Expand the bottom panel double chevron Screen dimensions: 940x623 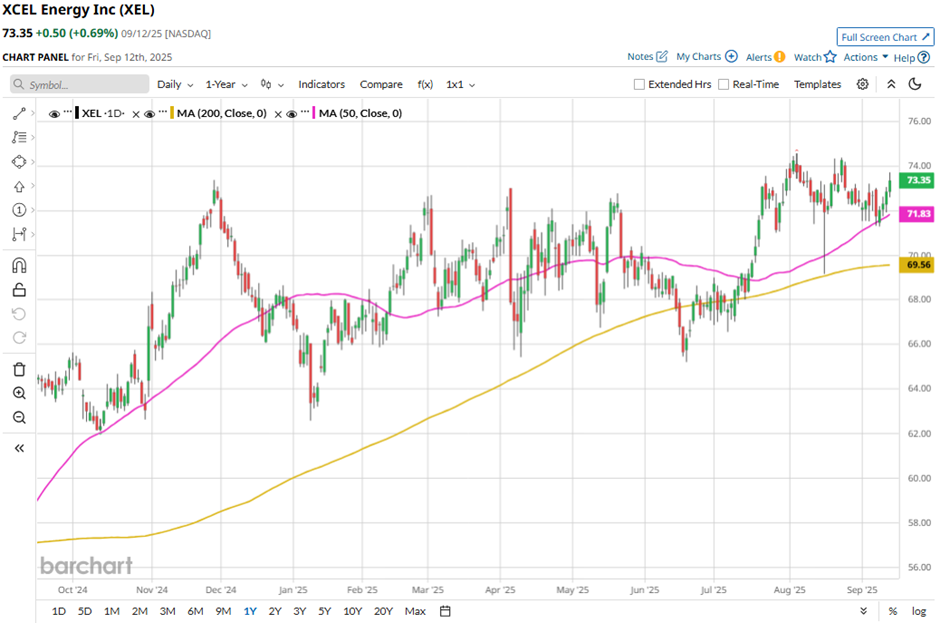[863, 611]
